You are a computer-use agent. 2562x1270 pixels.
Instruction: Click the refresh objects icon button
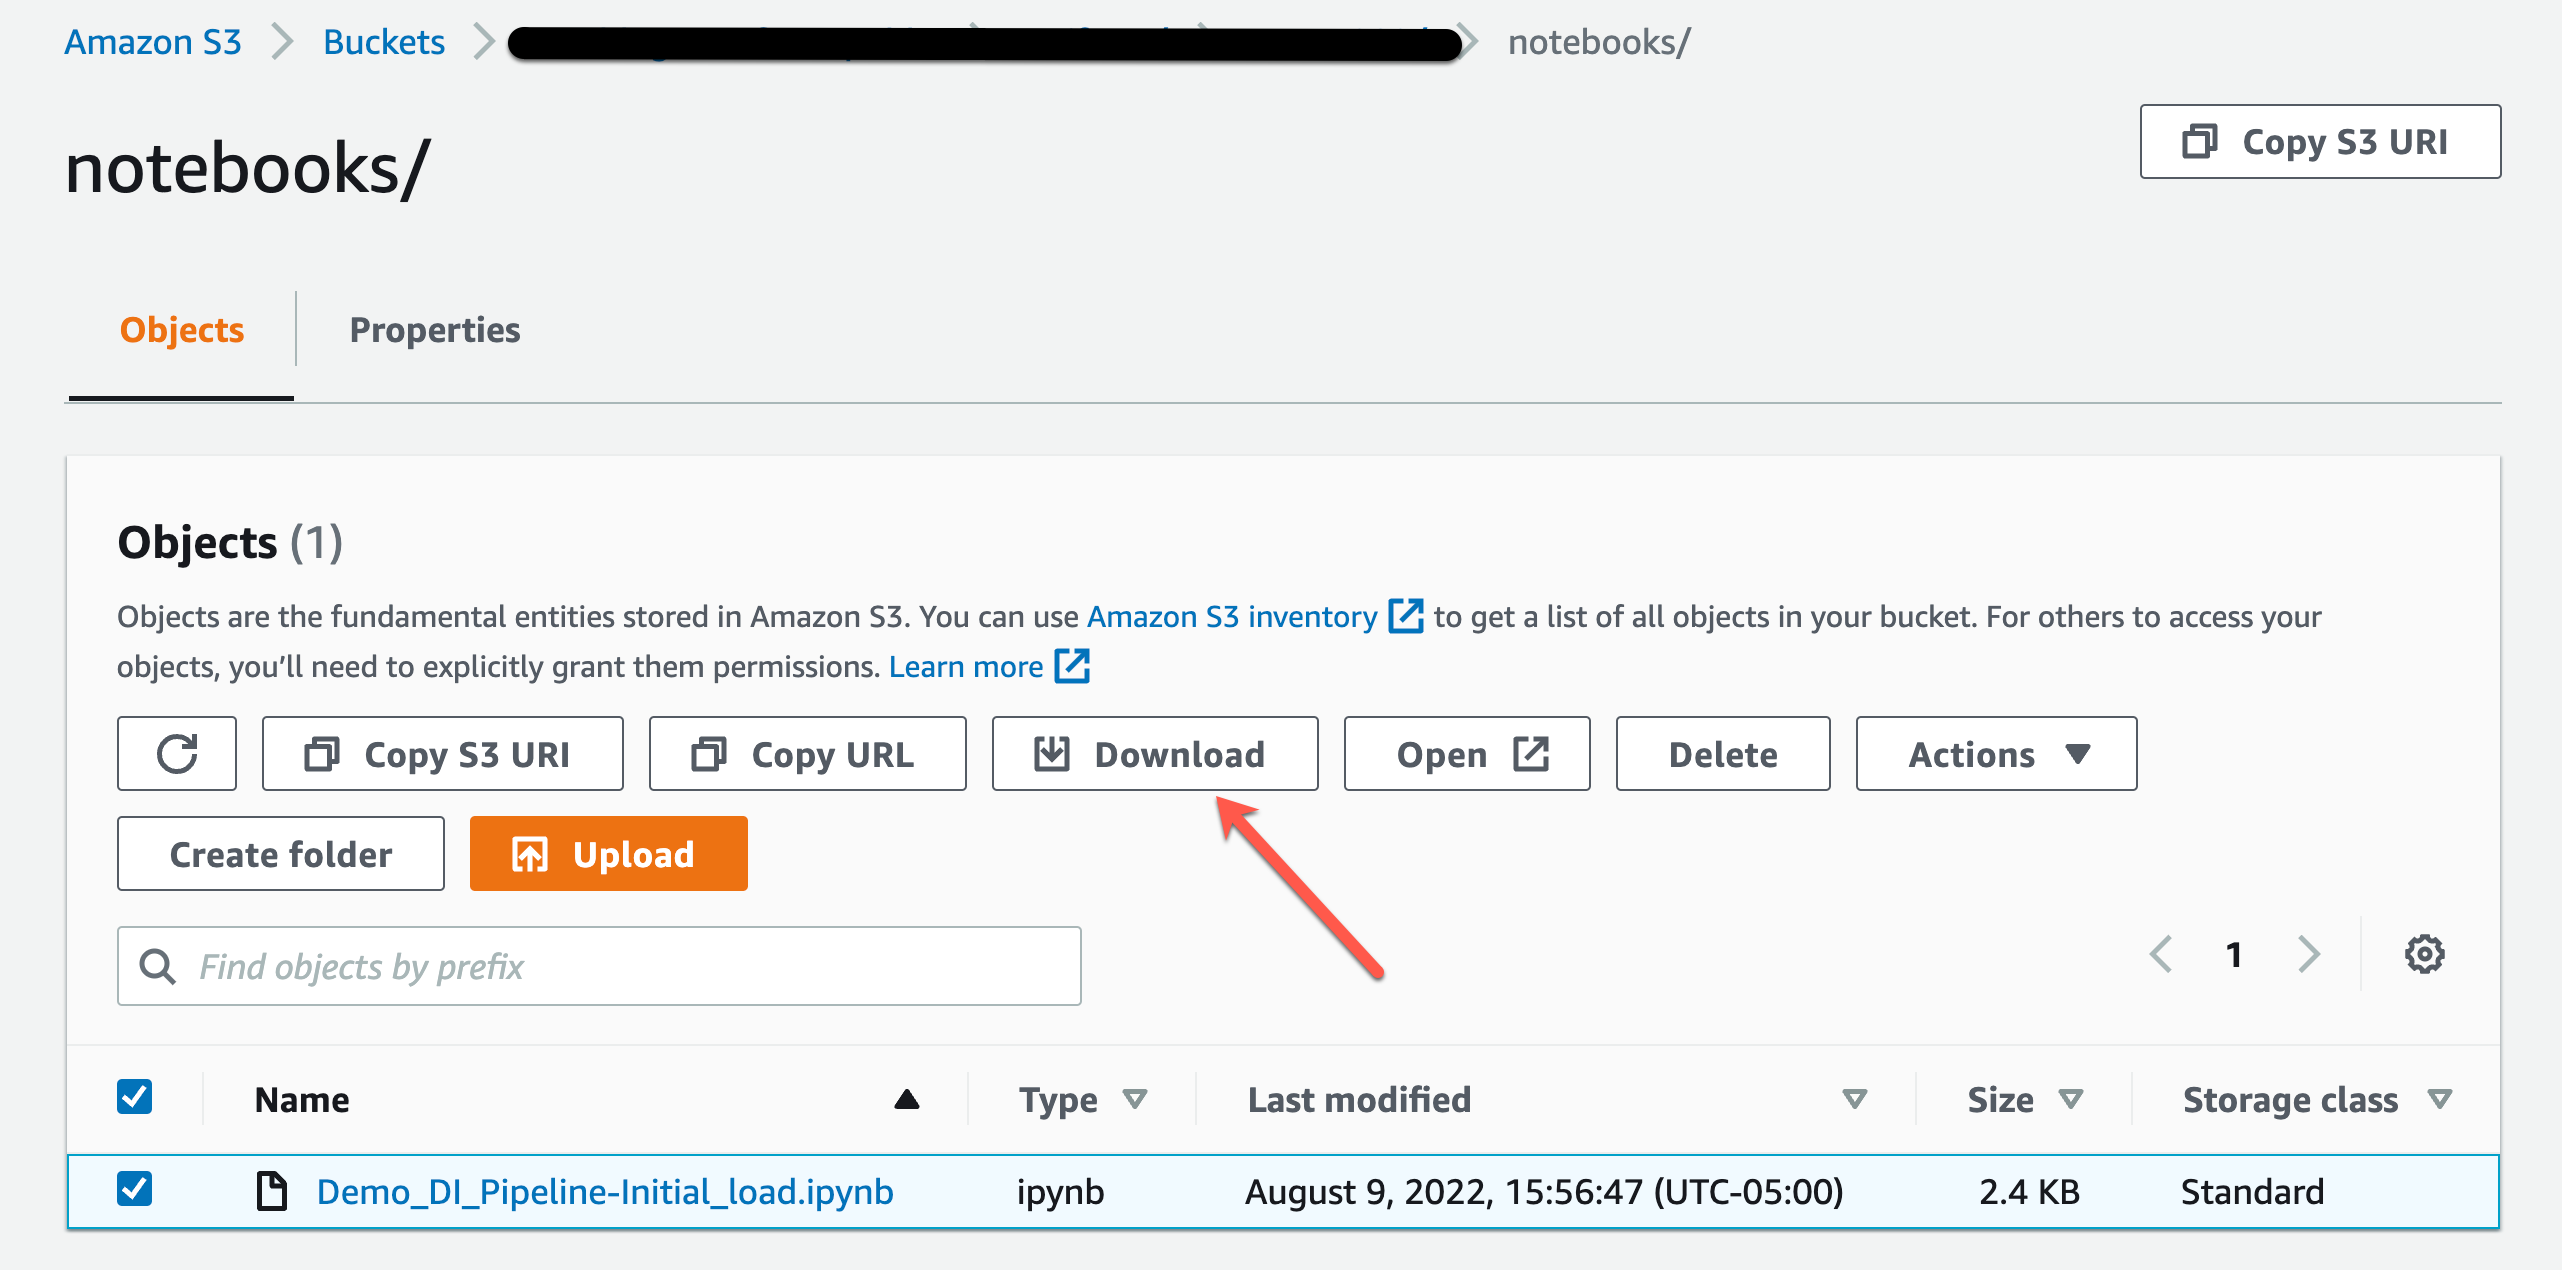pyautogui.click(x=177, y=754)
